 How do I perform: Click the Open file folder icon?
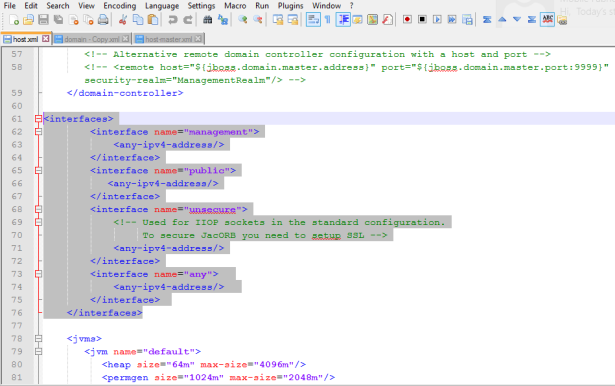pos(29,20)
